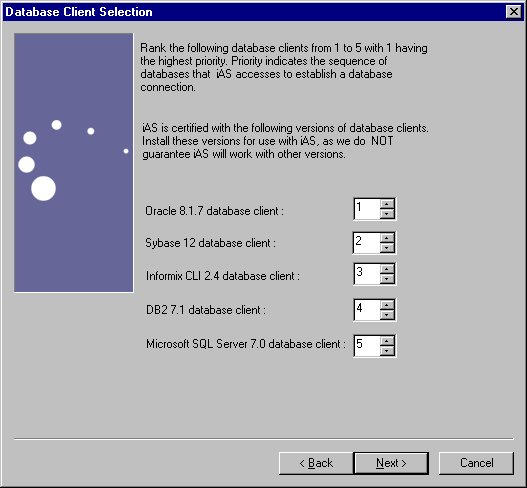The image size is (527, 488).
Task: Close the Database Client Selection dialog
Action: [514, 12]
